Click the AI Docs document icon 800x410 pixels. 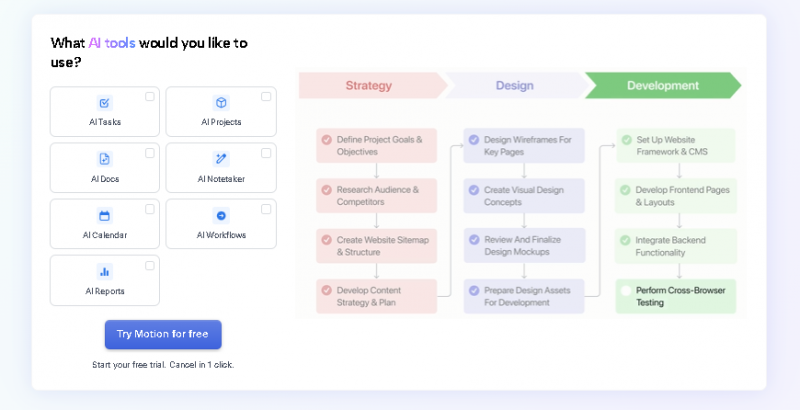point(104,159)
